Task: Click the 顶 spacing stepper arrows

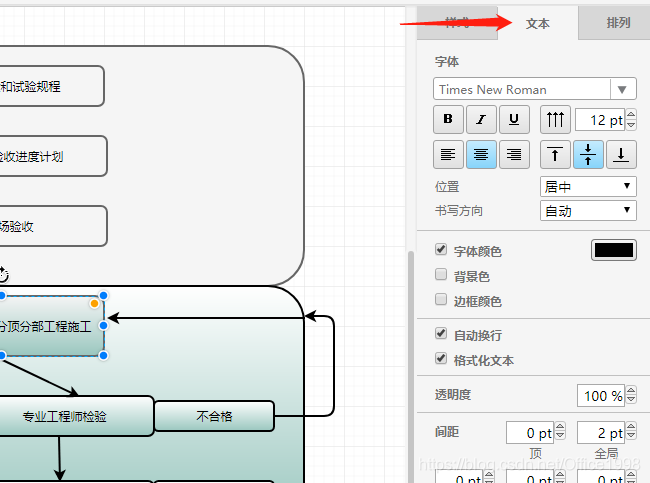Action: pyautogui.click(x=560, y=431)
